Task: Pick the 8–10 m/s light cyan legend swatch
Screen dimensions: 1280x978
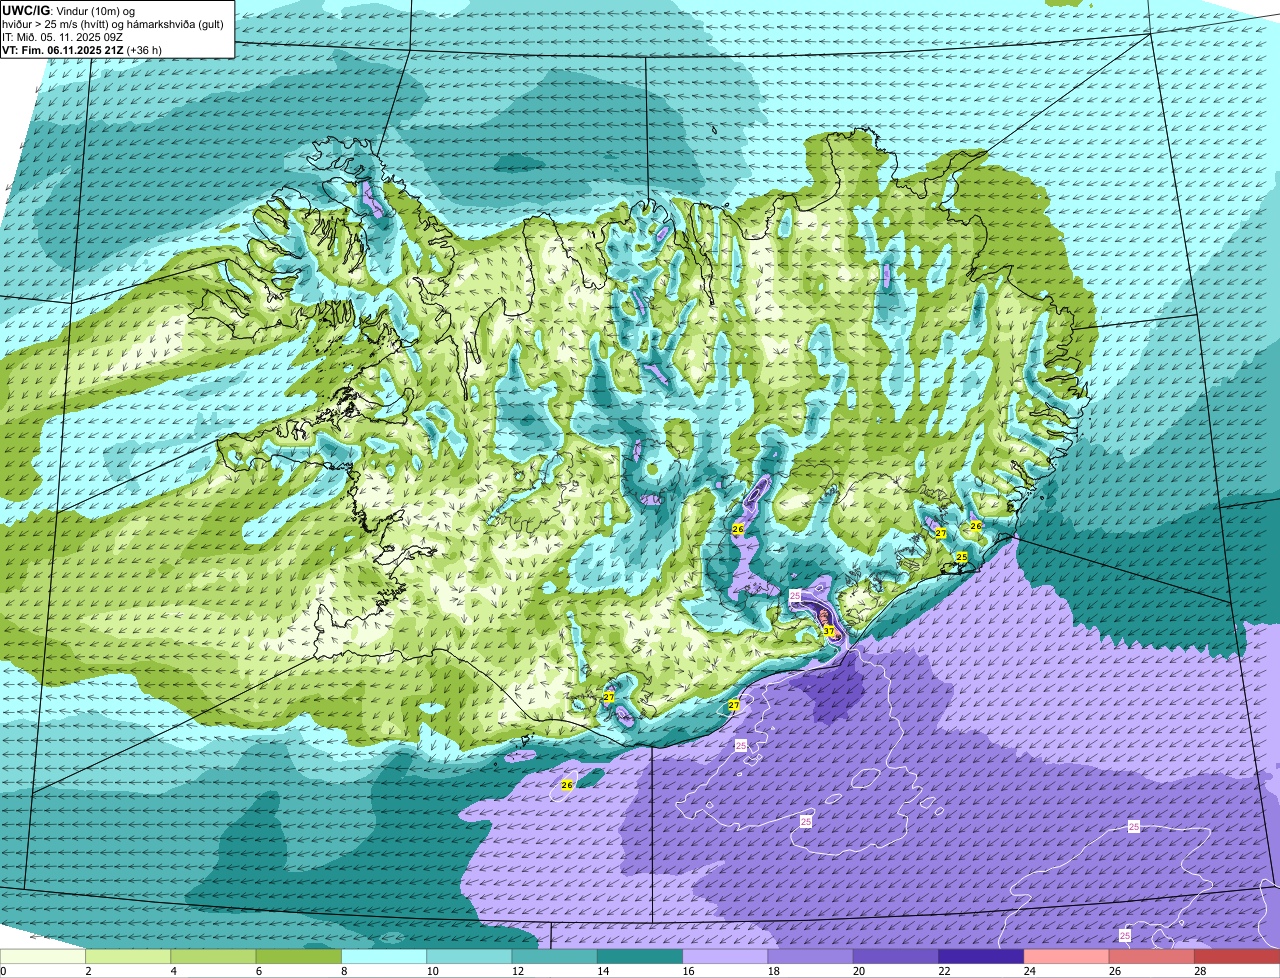Action: 384,956
